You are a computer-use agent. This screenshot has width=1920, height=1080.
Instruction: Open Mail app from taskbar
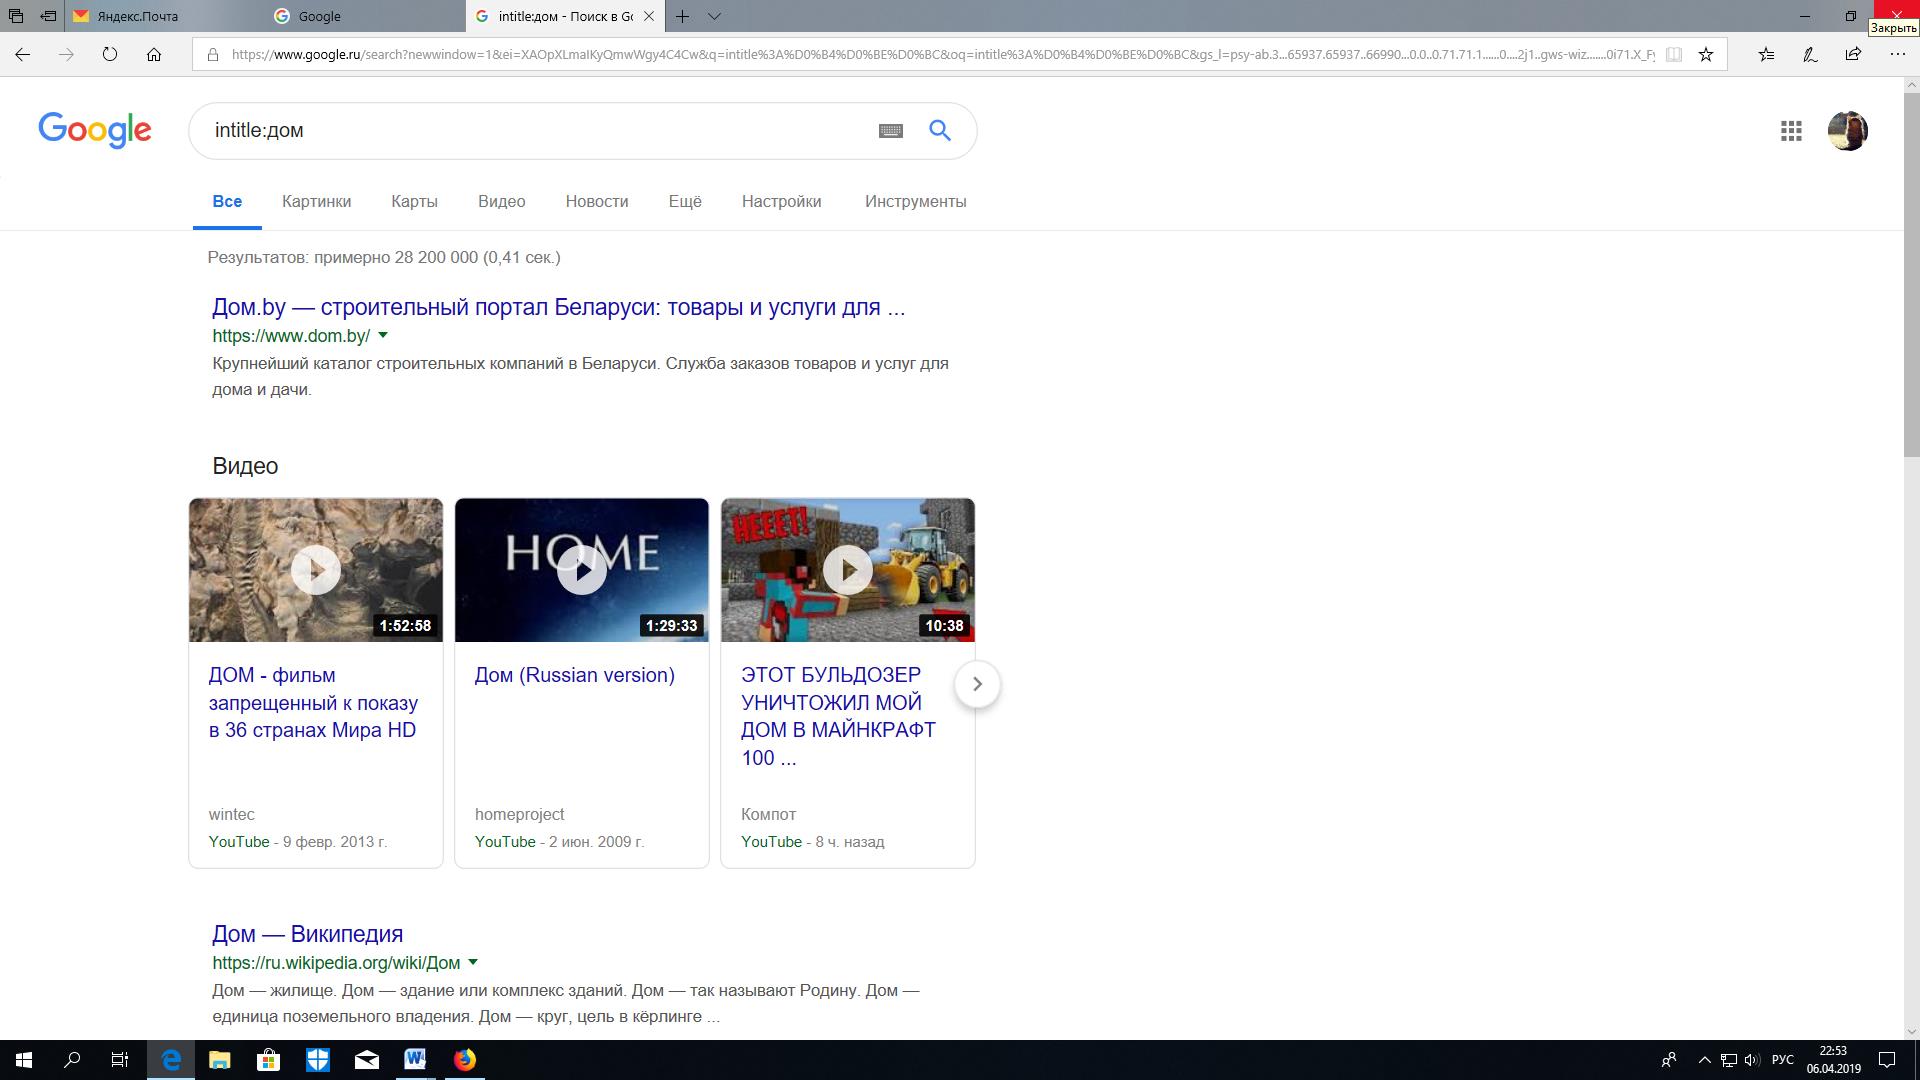(367, 1060)
